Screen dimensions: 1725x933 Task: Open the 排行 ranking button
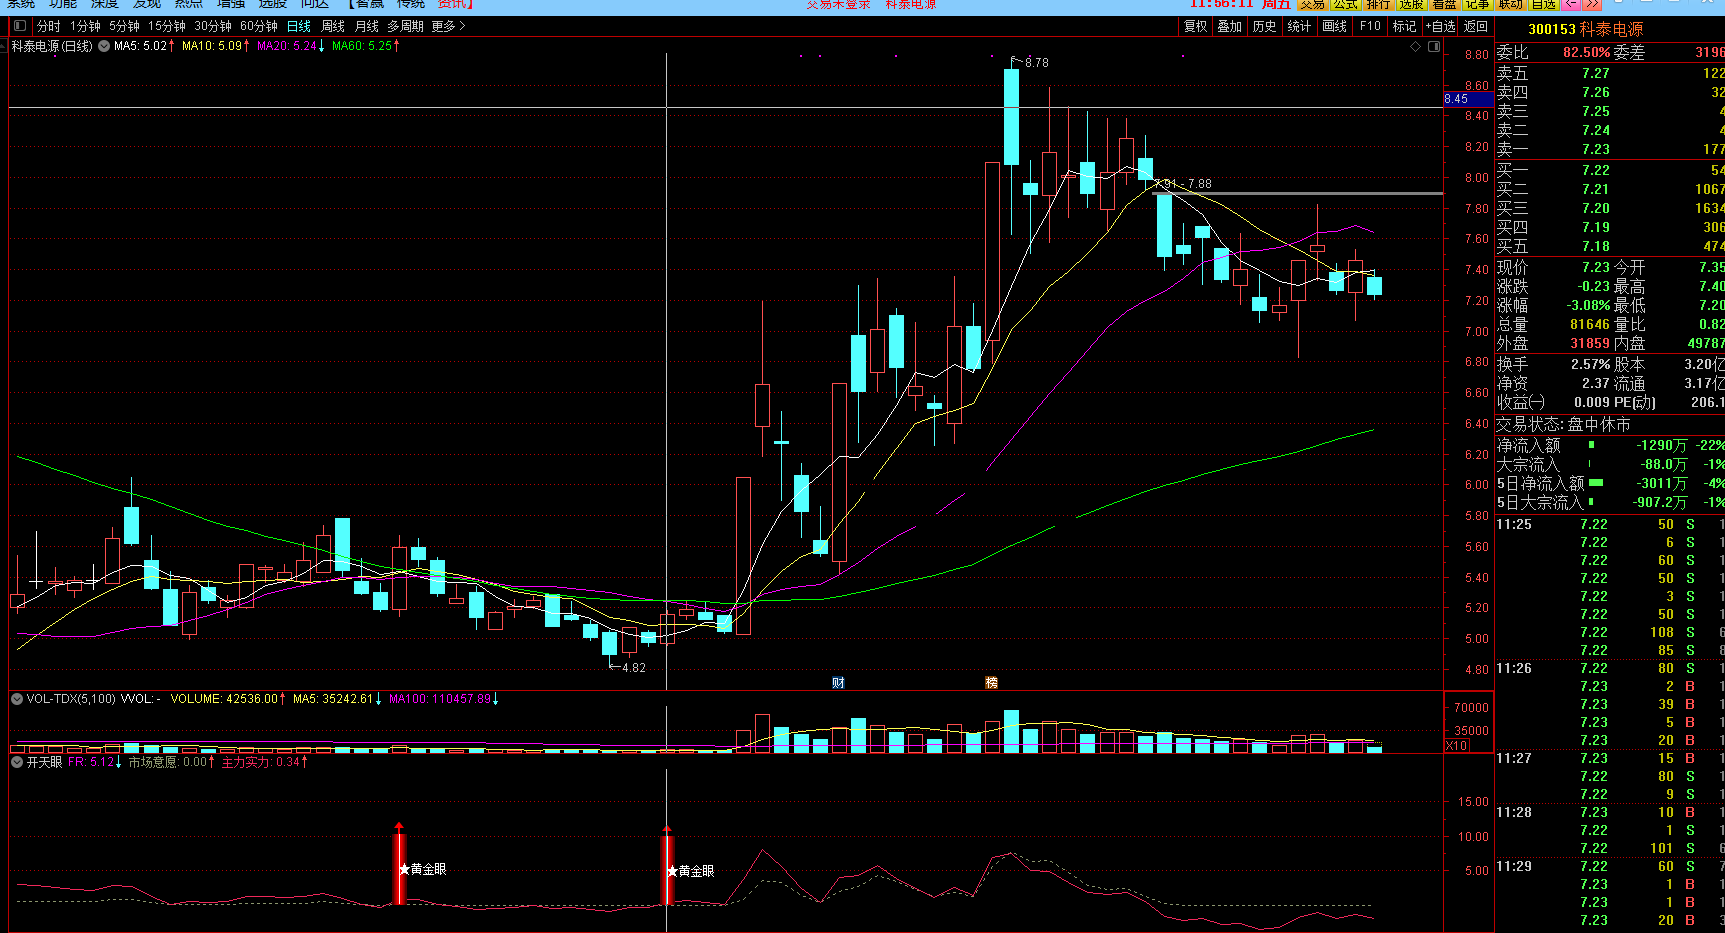click(x=1378, y=5)
